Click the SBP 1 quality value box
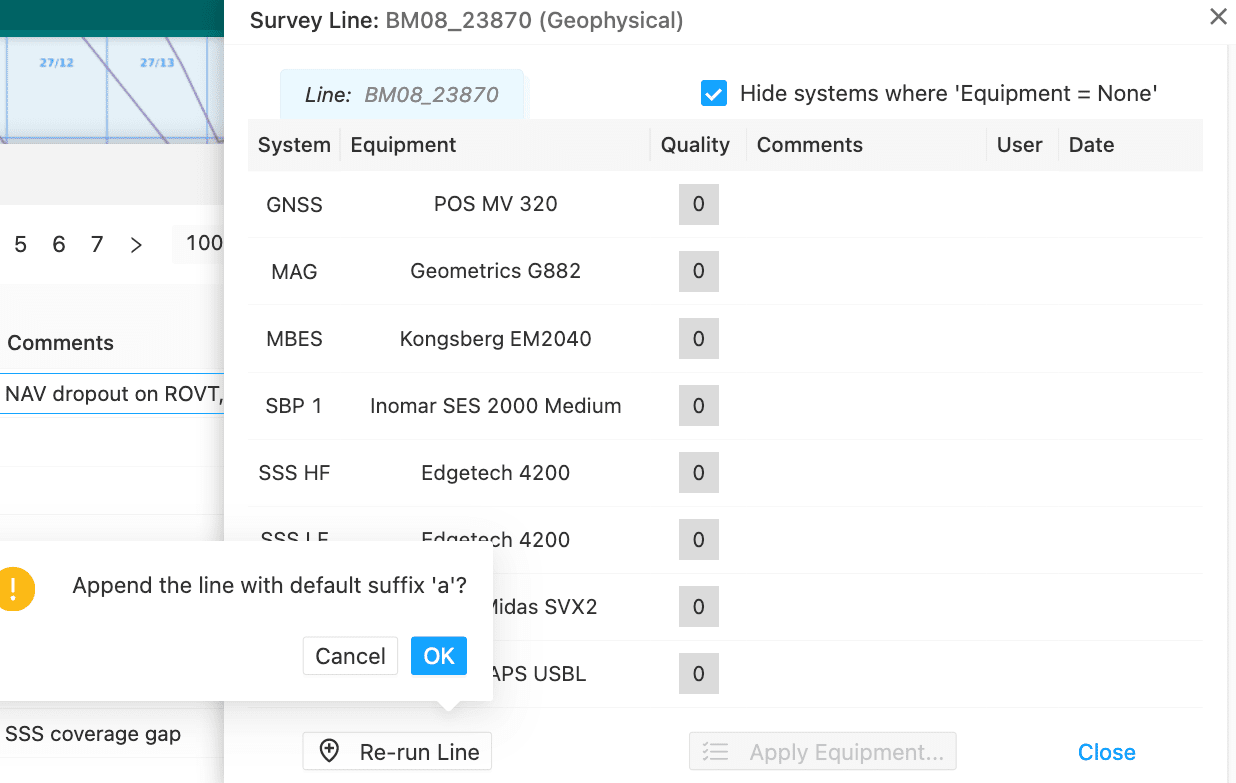 [699, 406]
